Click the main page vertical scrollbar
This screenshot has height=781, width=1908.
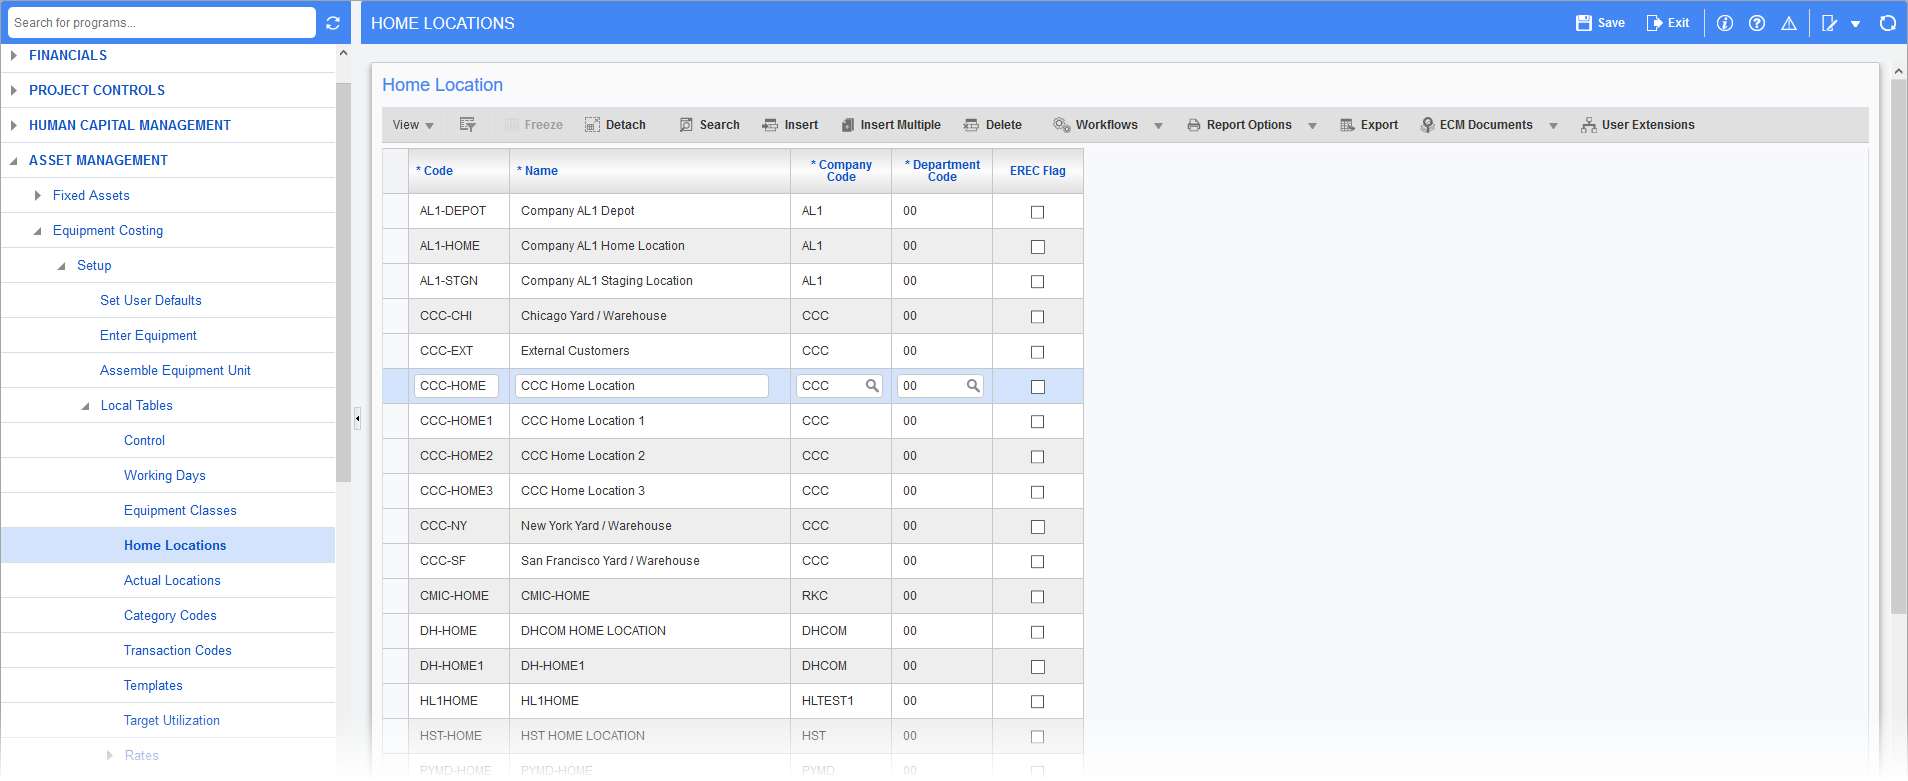[1899, 346]
